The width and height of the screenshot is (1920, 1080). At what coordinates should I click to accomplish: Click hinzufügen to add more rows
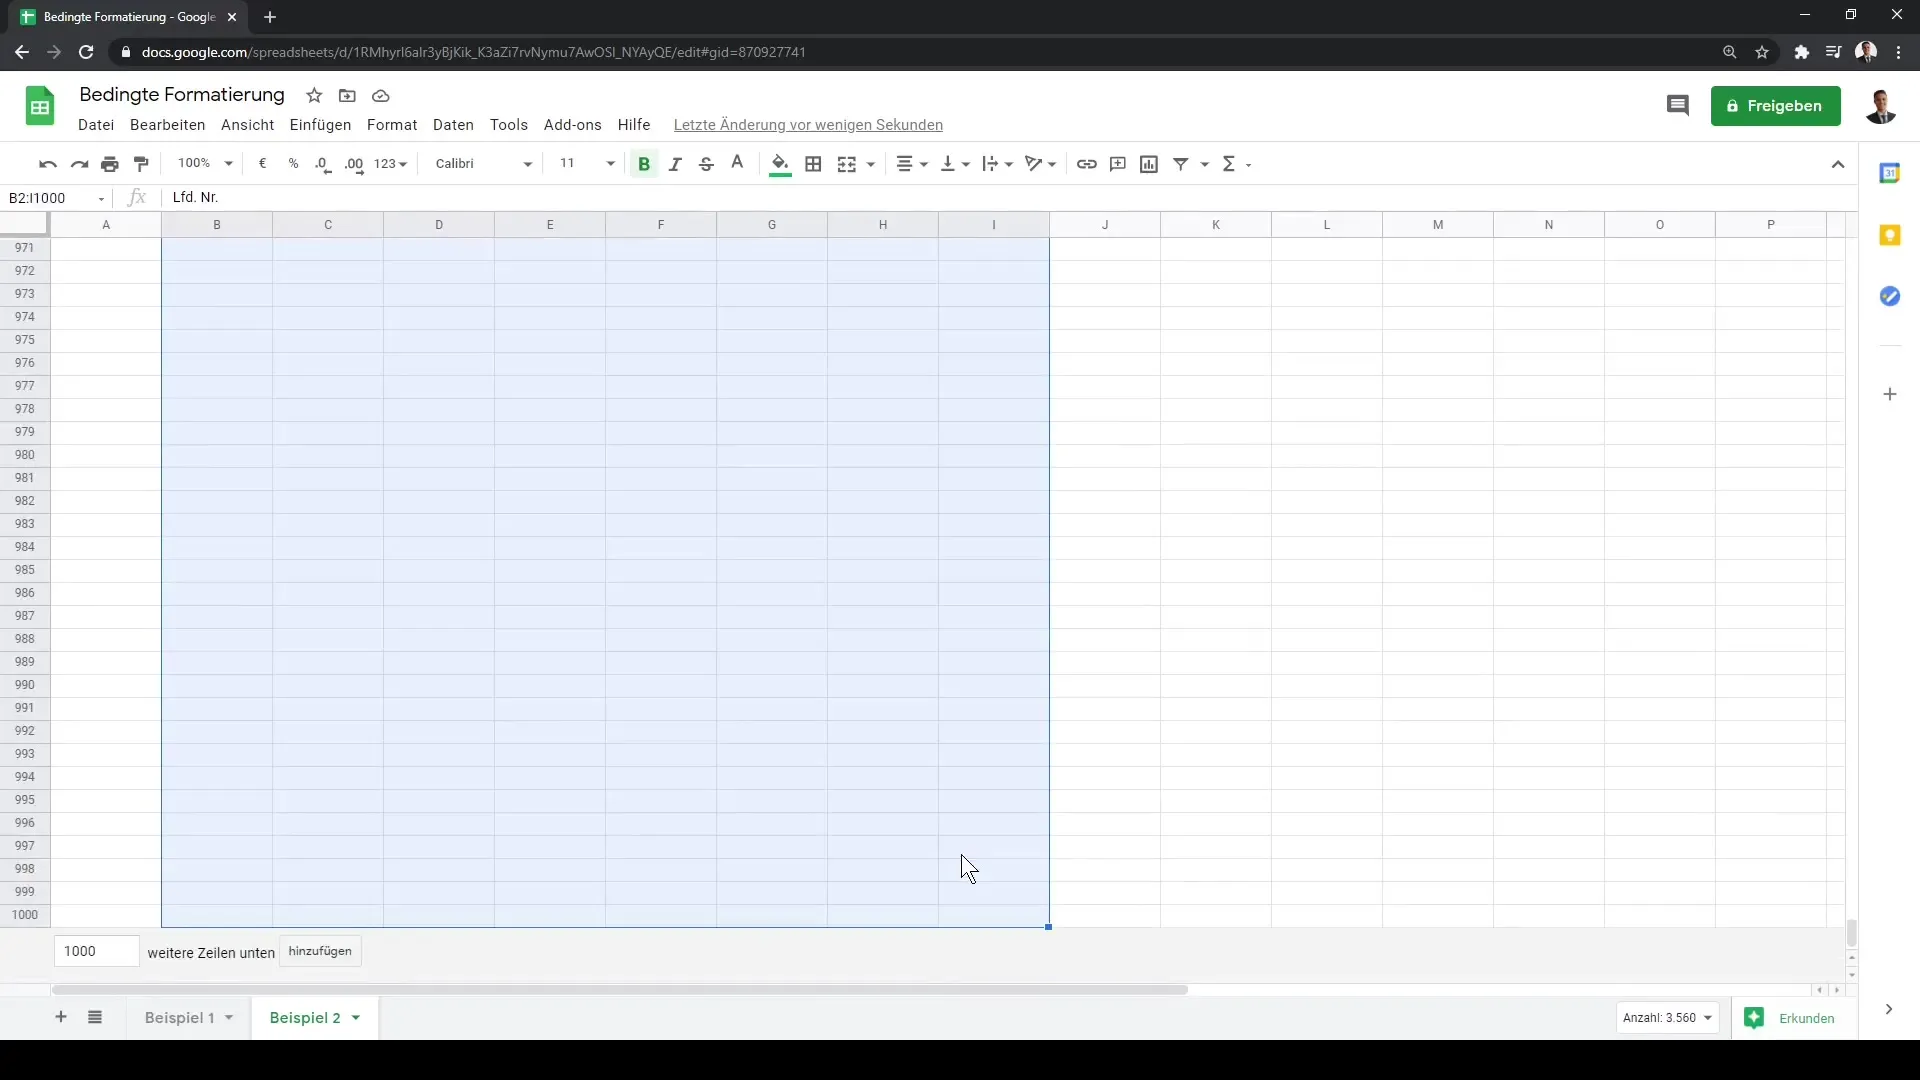(320, 949)
